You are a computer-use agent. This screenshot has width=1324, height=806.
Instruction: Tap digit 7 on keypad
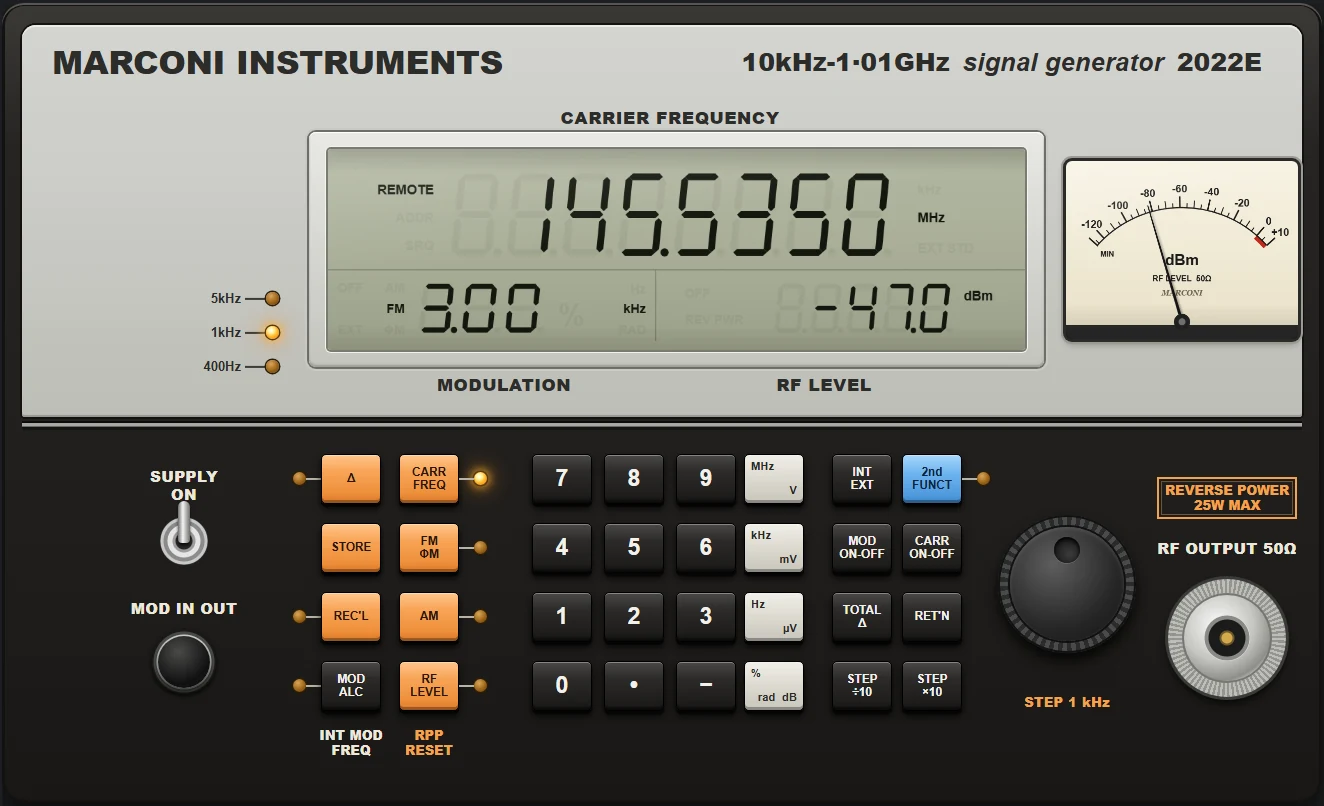point(562,478)
